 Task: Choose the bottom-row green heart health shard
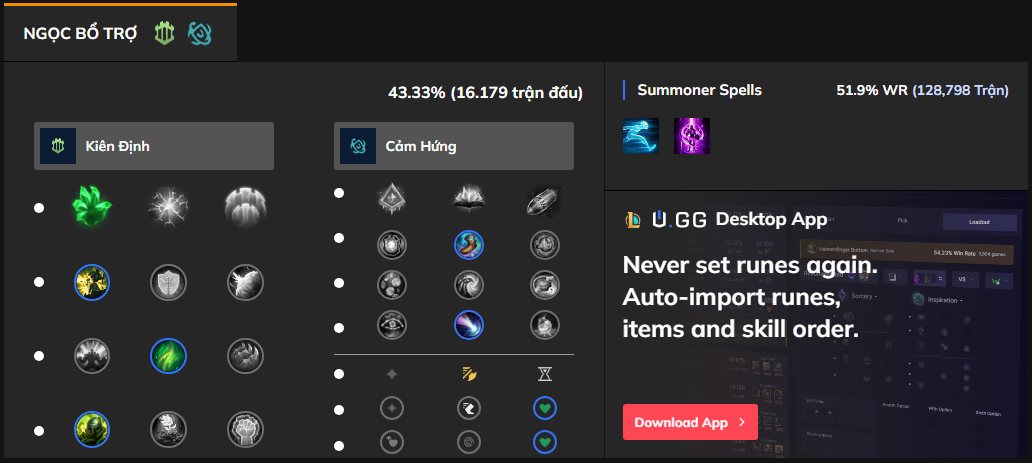[544, 440]
